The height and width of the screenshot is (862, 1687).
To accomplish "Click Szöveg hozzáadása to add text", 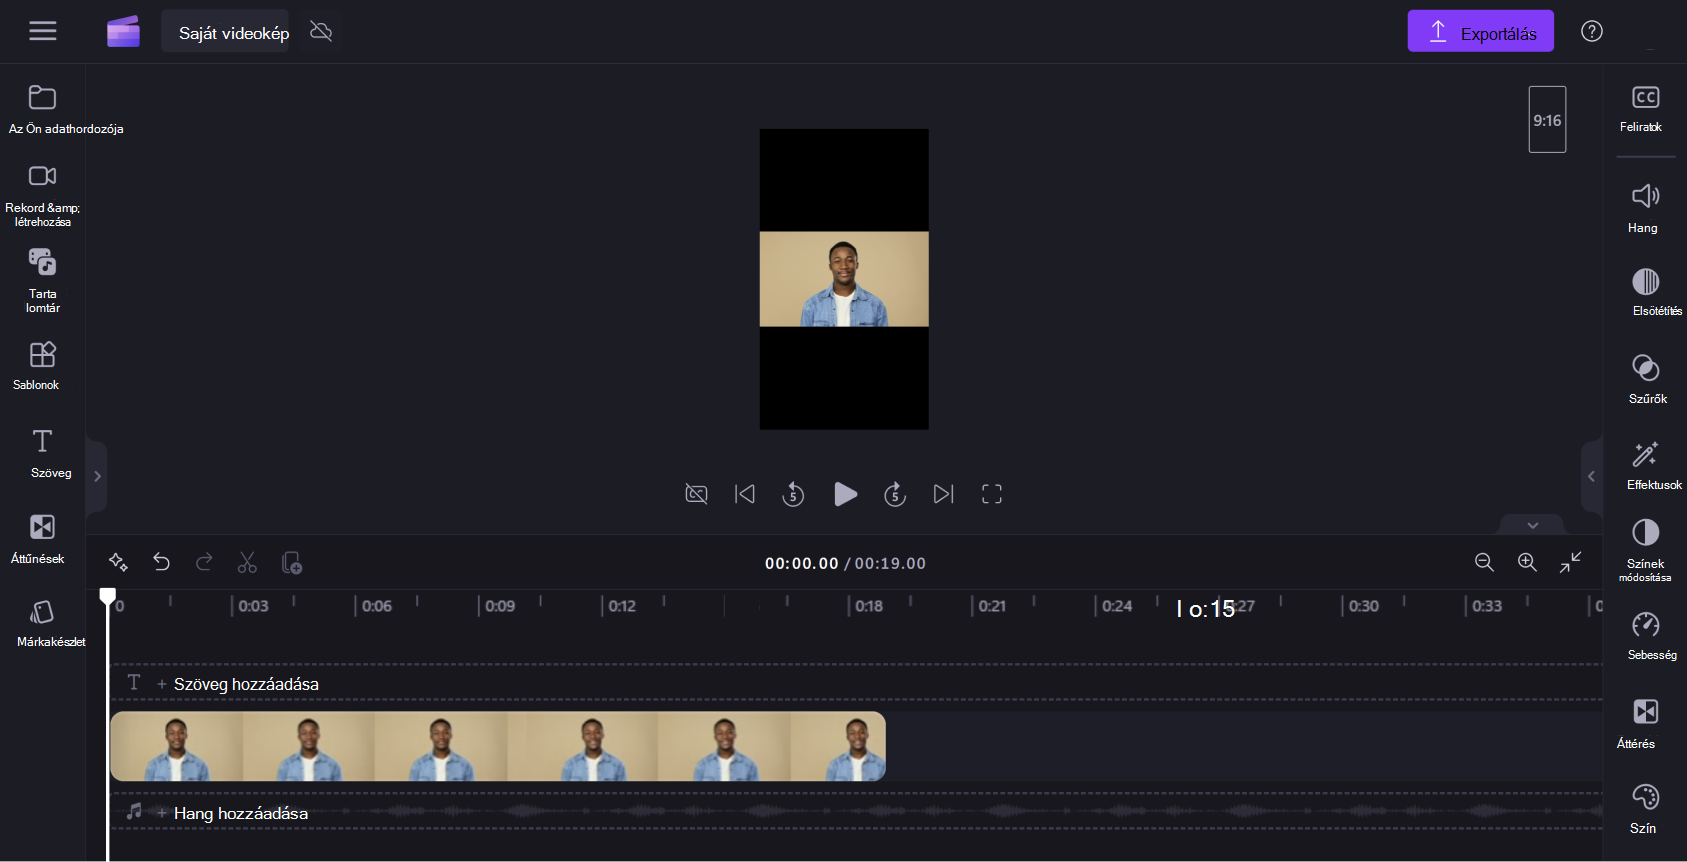I will pos(246,684).
